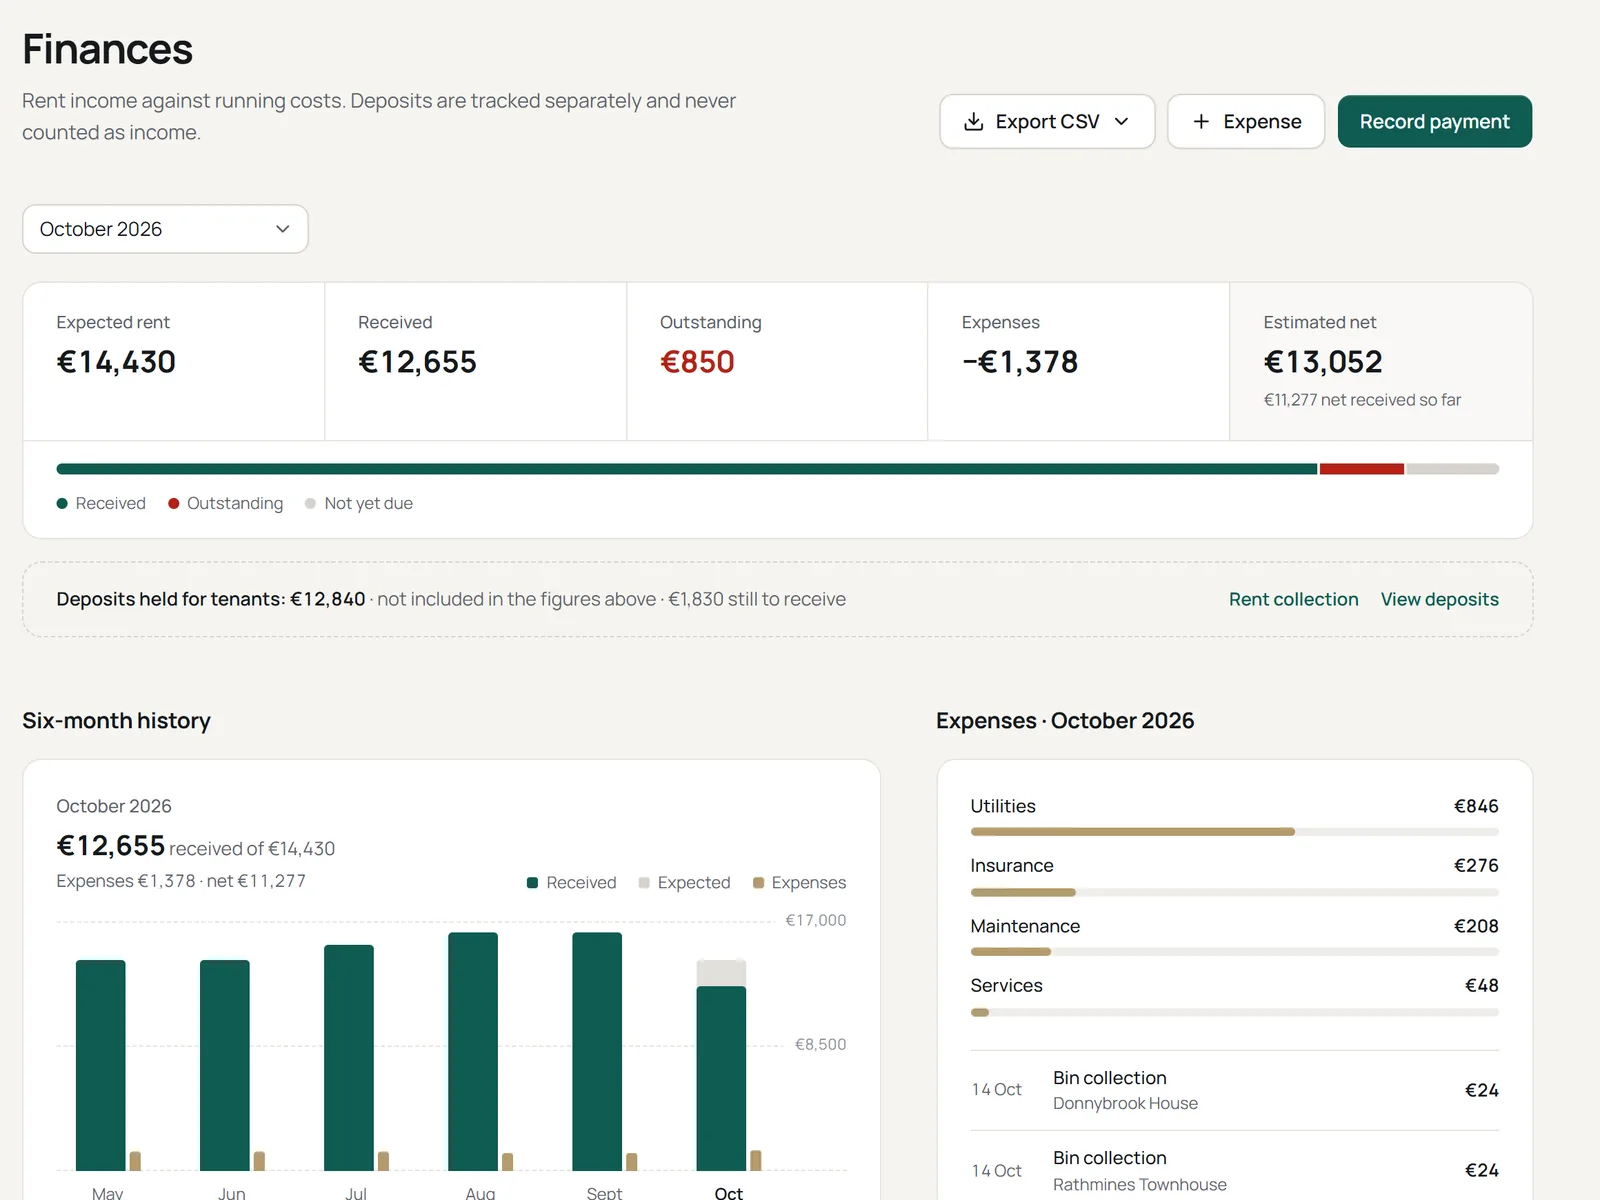1600x1200 pixels.
Task: Click the Deposits held for tenants text
Action: 210,599
